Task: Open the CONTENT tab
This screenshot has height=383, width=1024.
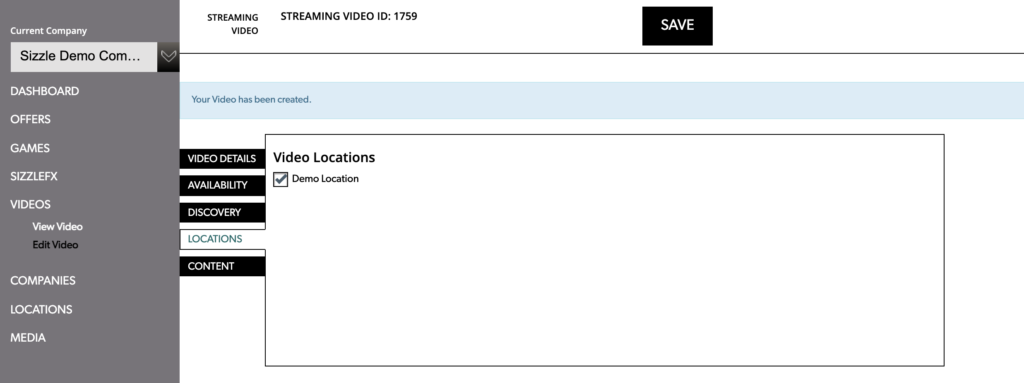Action: (x=222, y=266)
